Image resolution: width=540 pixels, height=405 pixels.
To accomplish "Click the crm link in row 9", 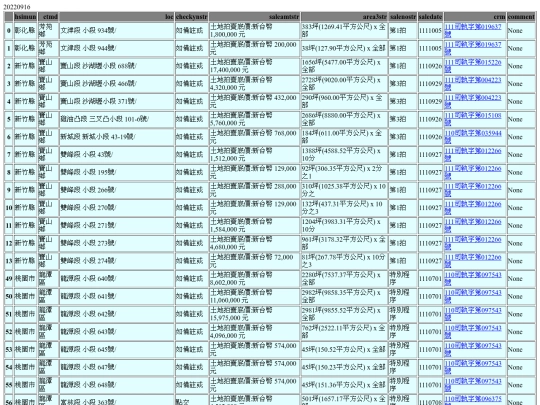I will 472,190.
